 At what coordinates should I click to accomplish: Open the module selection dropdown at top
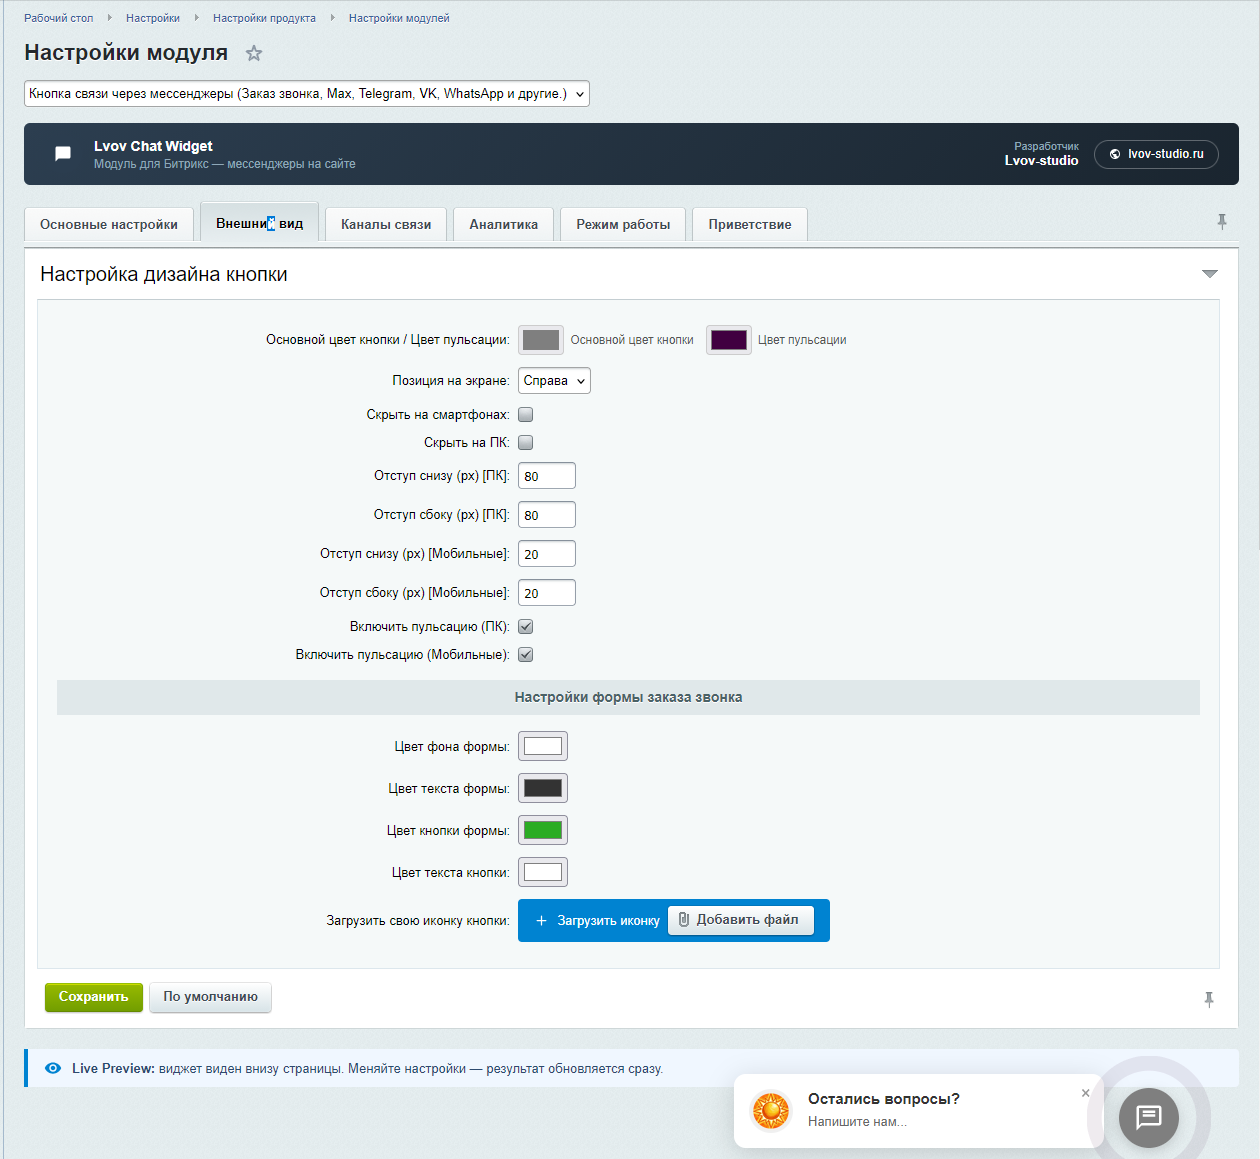(307, 93)
